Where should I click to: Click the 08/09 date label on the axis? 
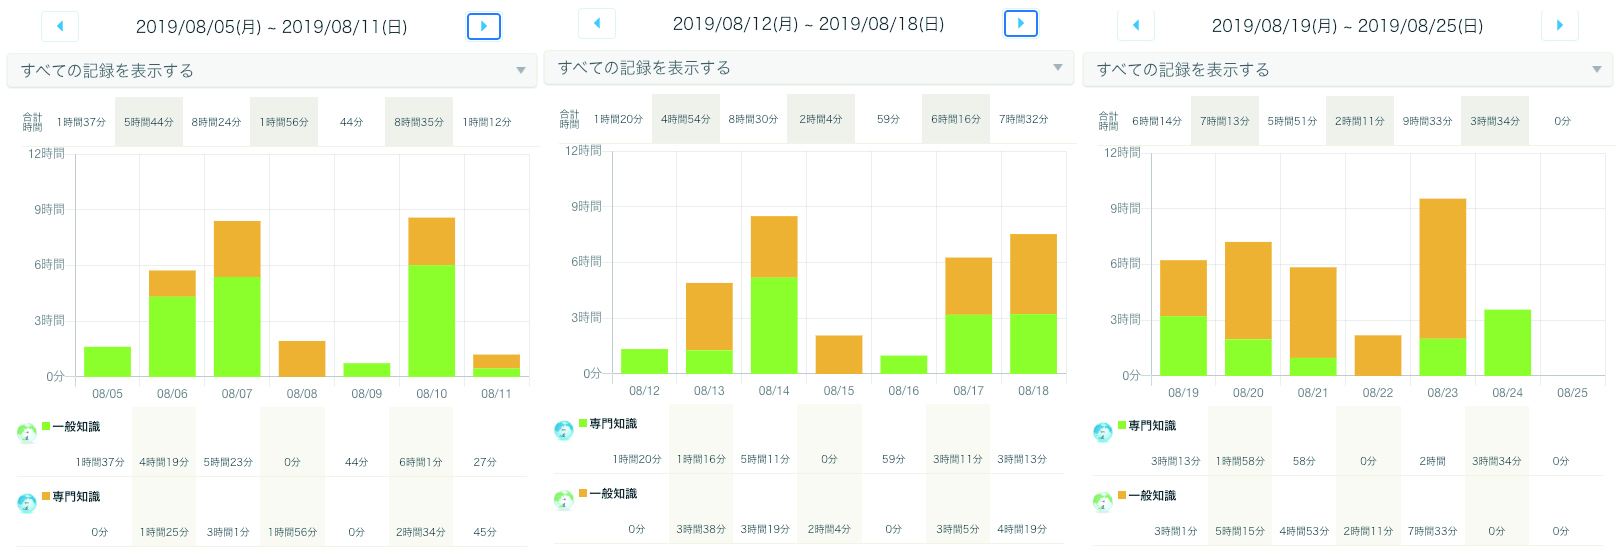tap(367, 394)
